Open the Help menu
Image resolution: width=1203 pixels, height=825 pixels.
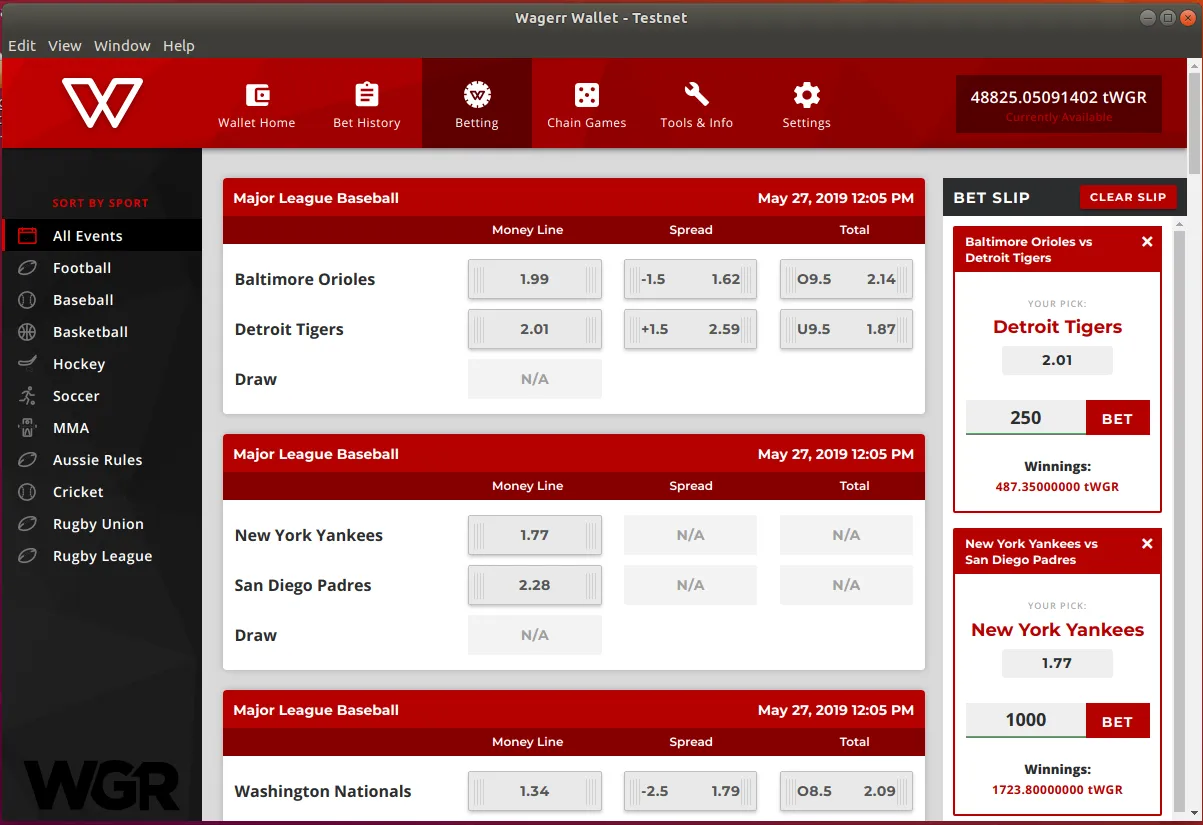pyautogui.click(x=179, y=46)
